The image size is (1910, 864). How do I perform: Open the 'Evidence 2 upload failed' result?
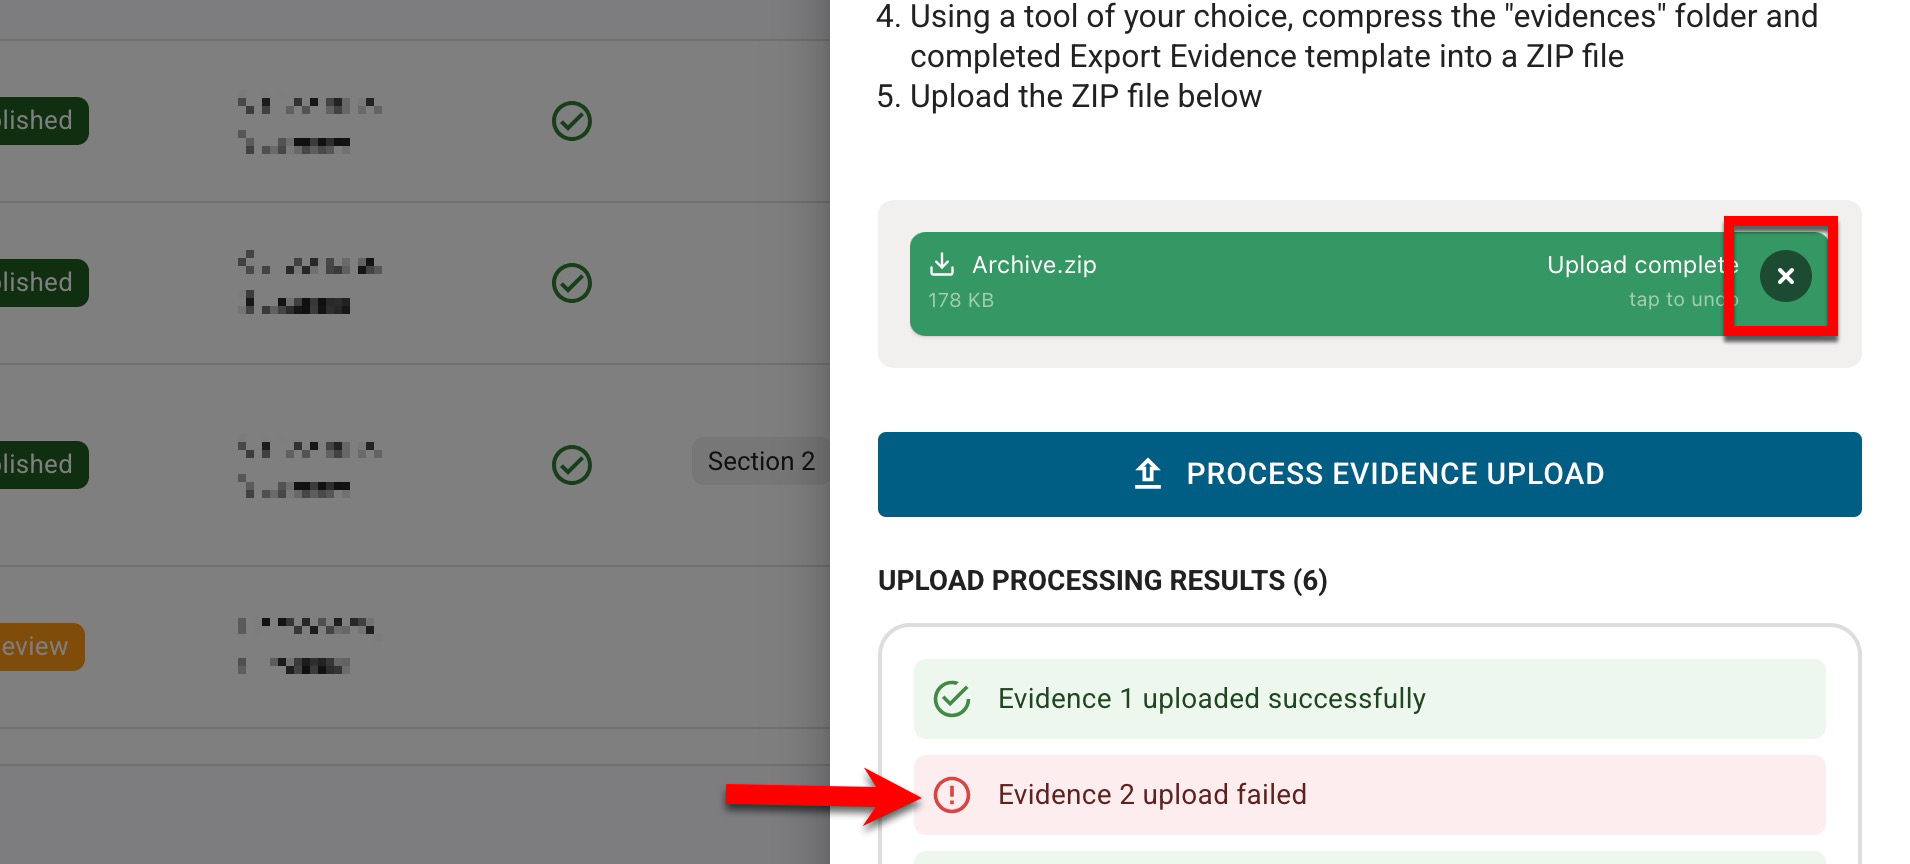coord(1152,795)
